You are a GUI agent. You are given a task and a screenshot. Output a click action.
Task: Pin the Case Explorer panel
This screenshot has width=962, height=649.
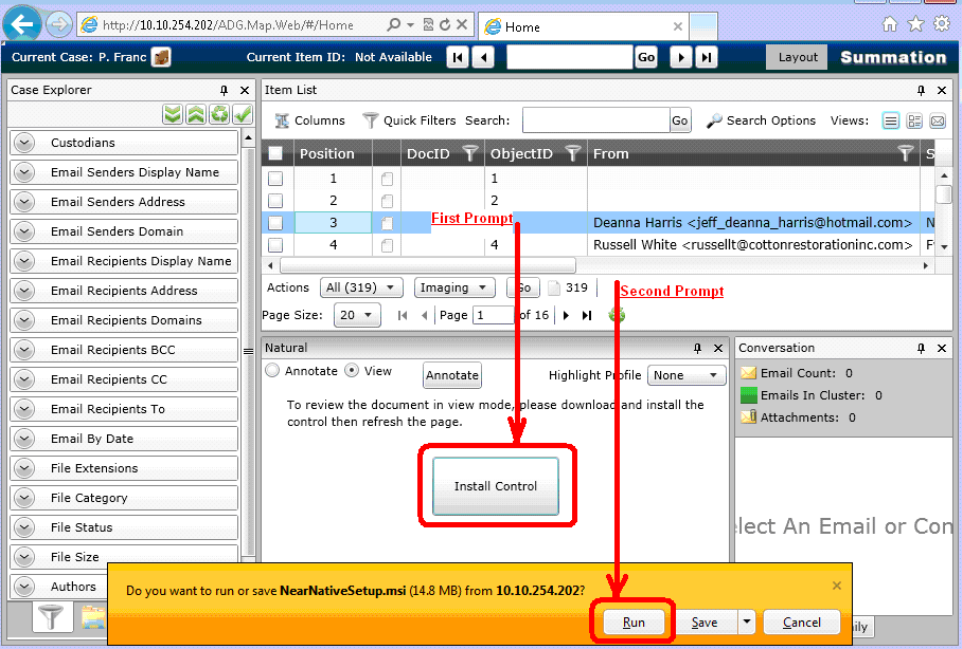click(x=224, y=90)
